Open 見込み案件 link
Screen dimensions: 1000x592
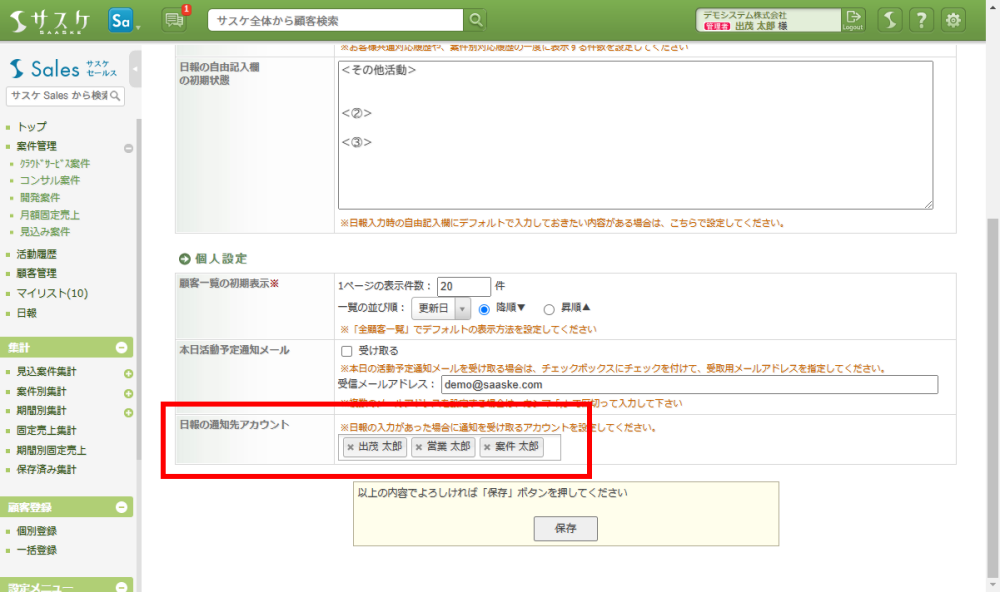point(45,232)
